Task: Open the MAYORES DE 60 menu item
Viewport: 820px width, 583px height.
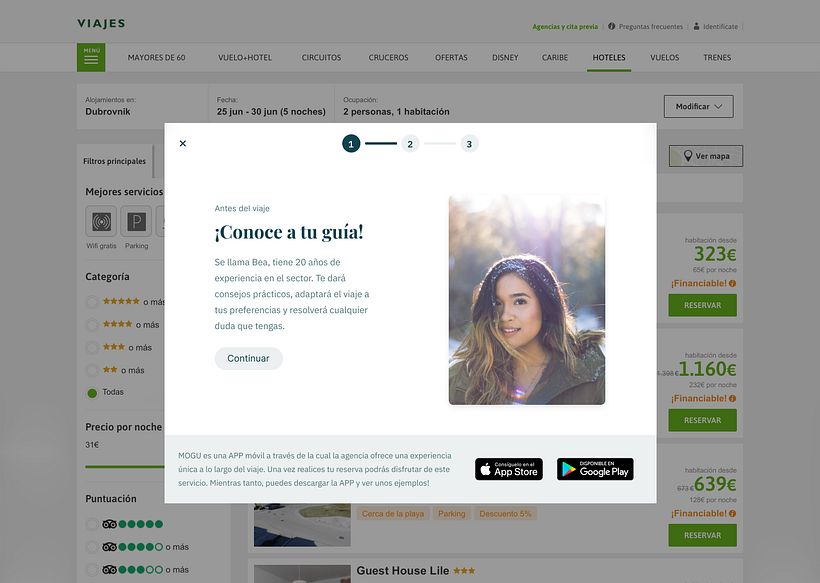Action: tap(156, 58)
